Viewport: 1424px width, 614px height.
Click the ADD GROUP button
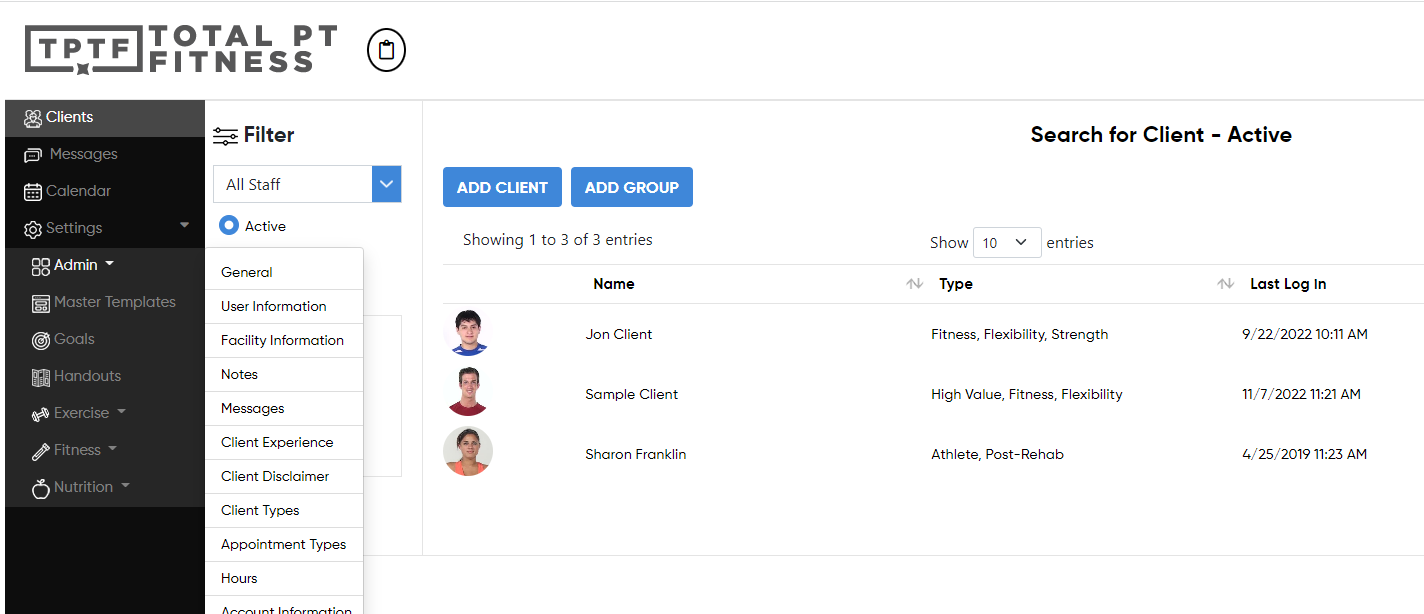click(x=632, y=187)
